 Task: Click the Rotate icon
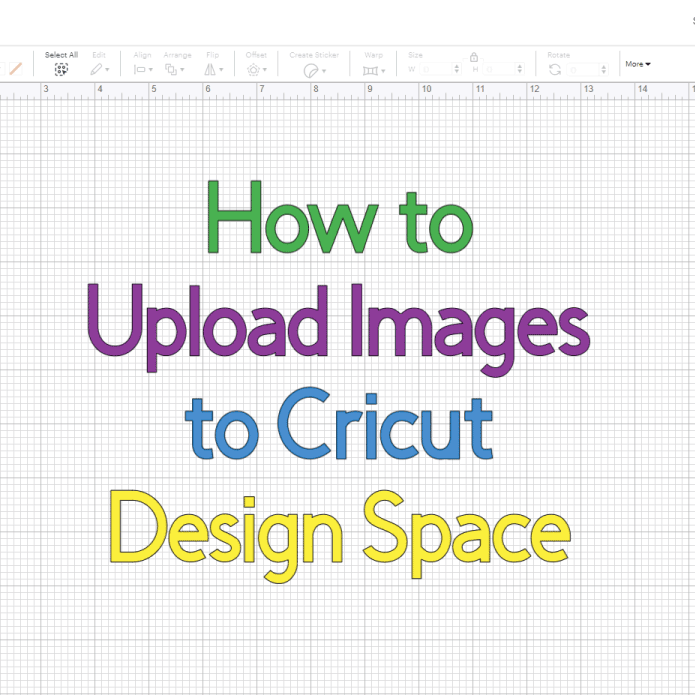(x=555, y=70)
